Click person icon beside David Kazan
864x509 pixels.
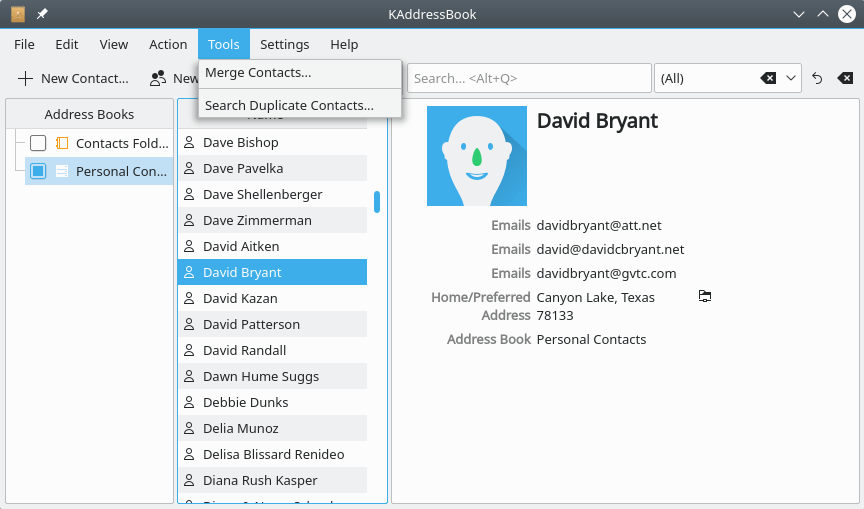[x=189, y=298]
